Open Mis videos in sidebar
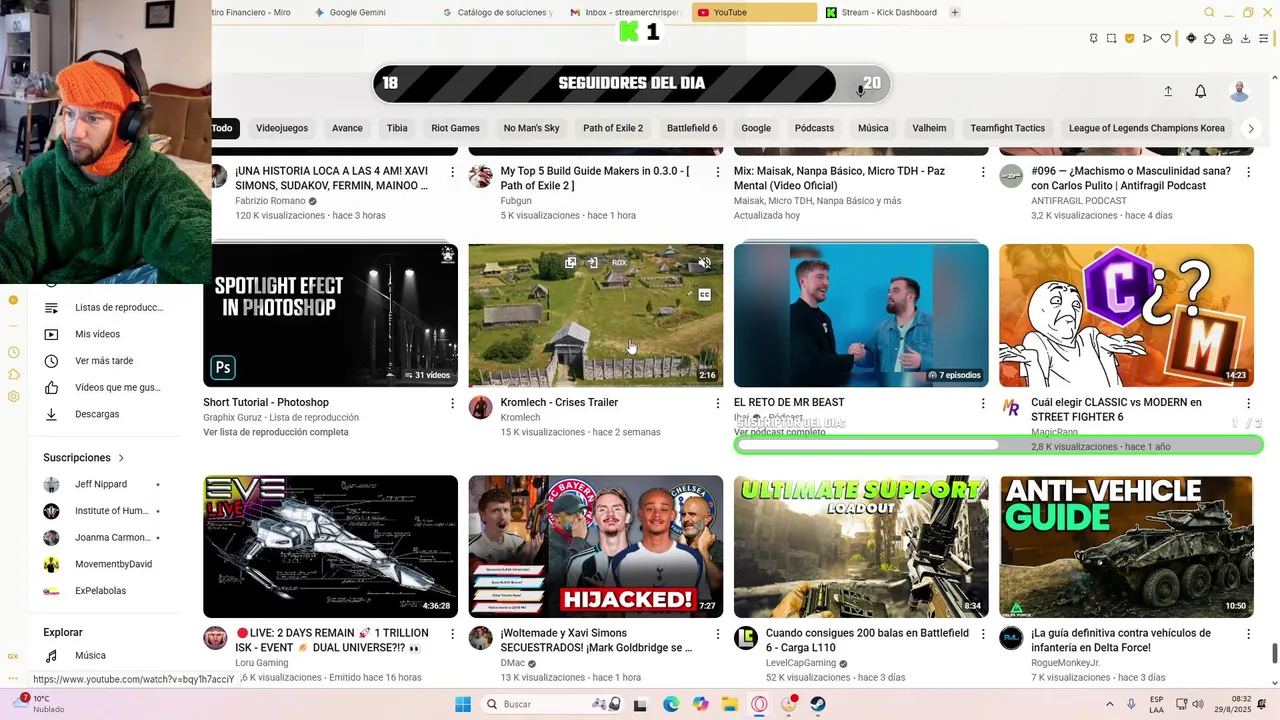The width and height of the screenshot is (1280, 720). tap(106, 334)
